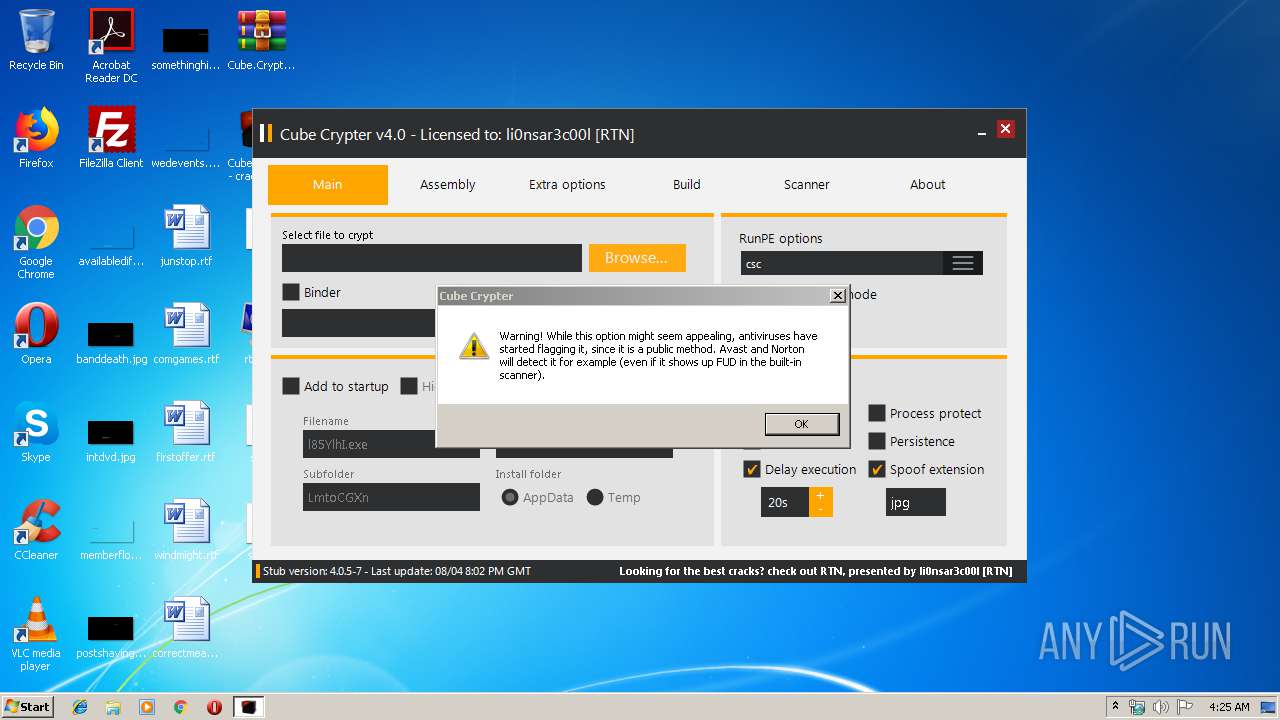The height and width of the screenshot is (720, 1280).
Task: Toggle Persistence checkbox
Action: (x=877, y=441)
